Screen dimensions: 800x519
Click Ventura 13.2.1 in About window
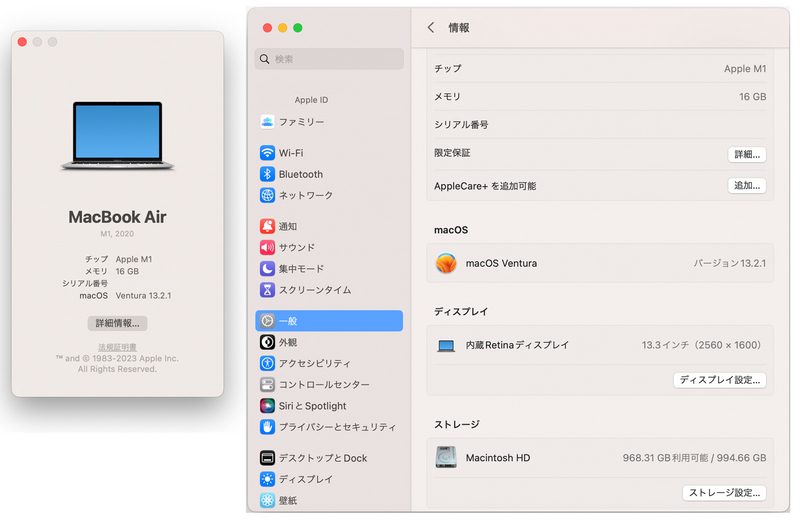(x=143, y=295)
